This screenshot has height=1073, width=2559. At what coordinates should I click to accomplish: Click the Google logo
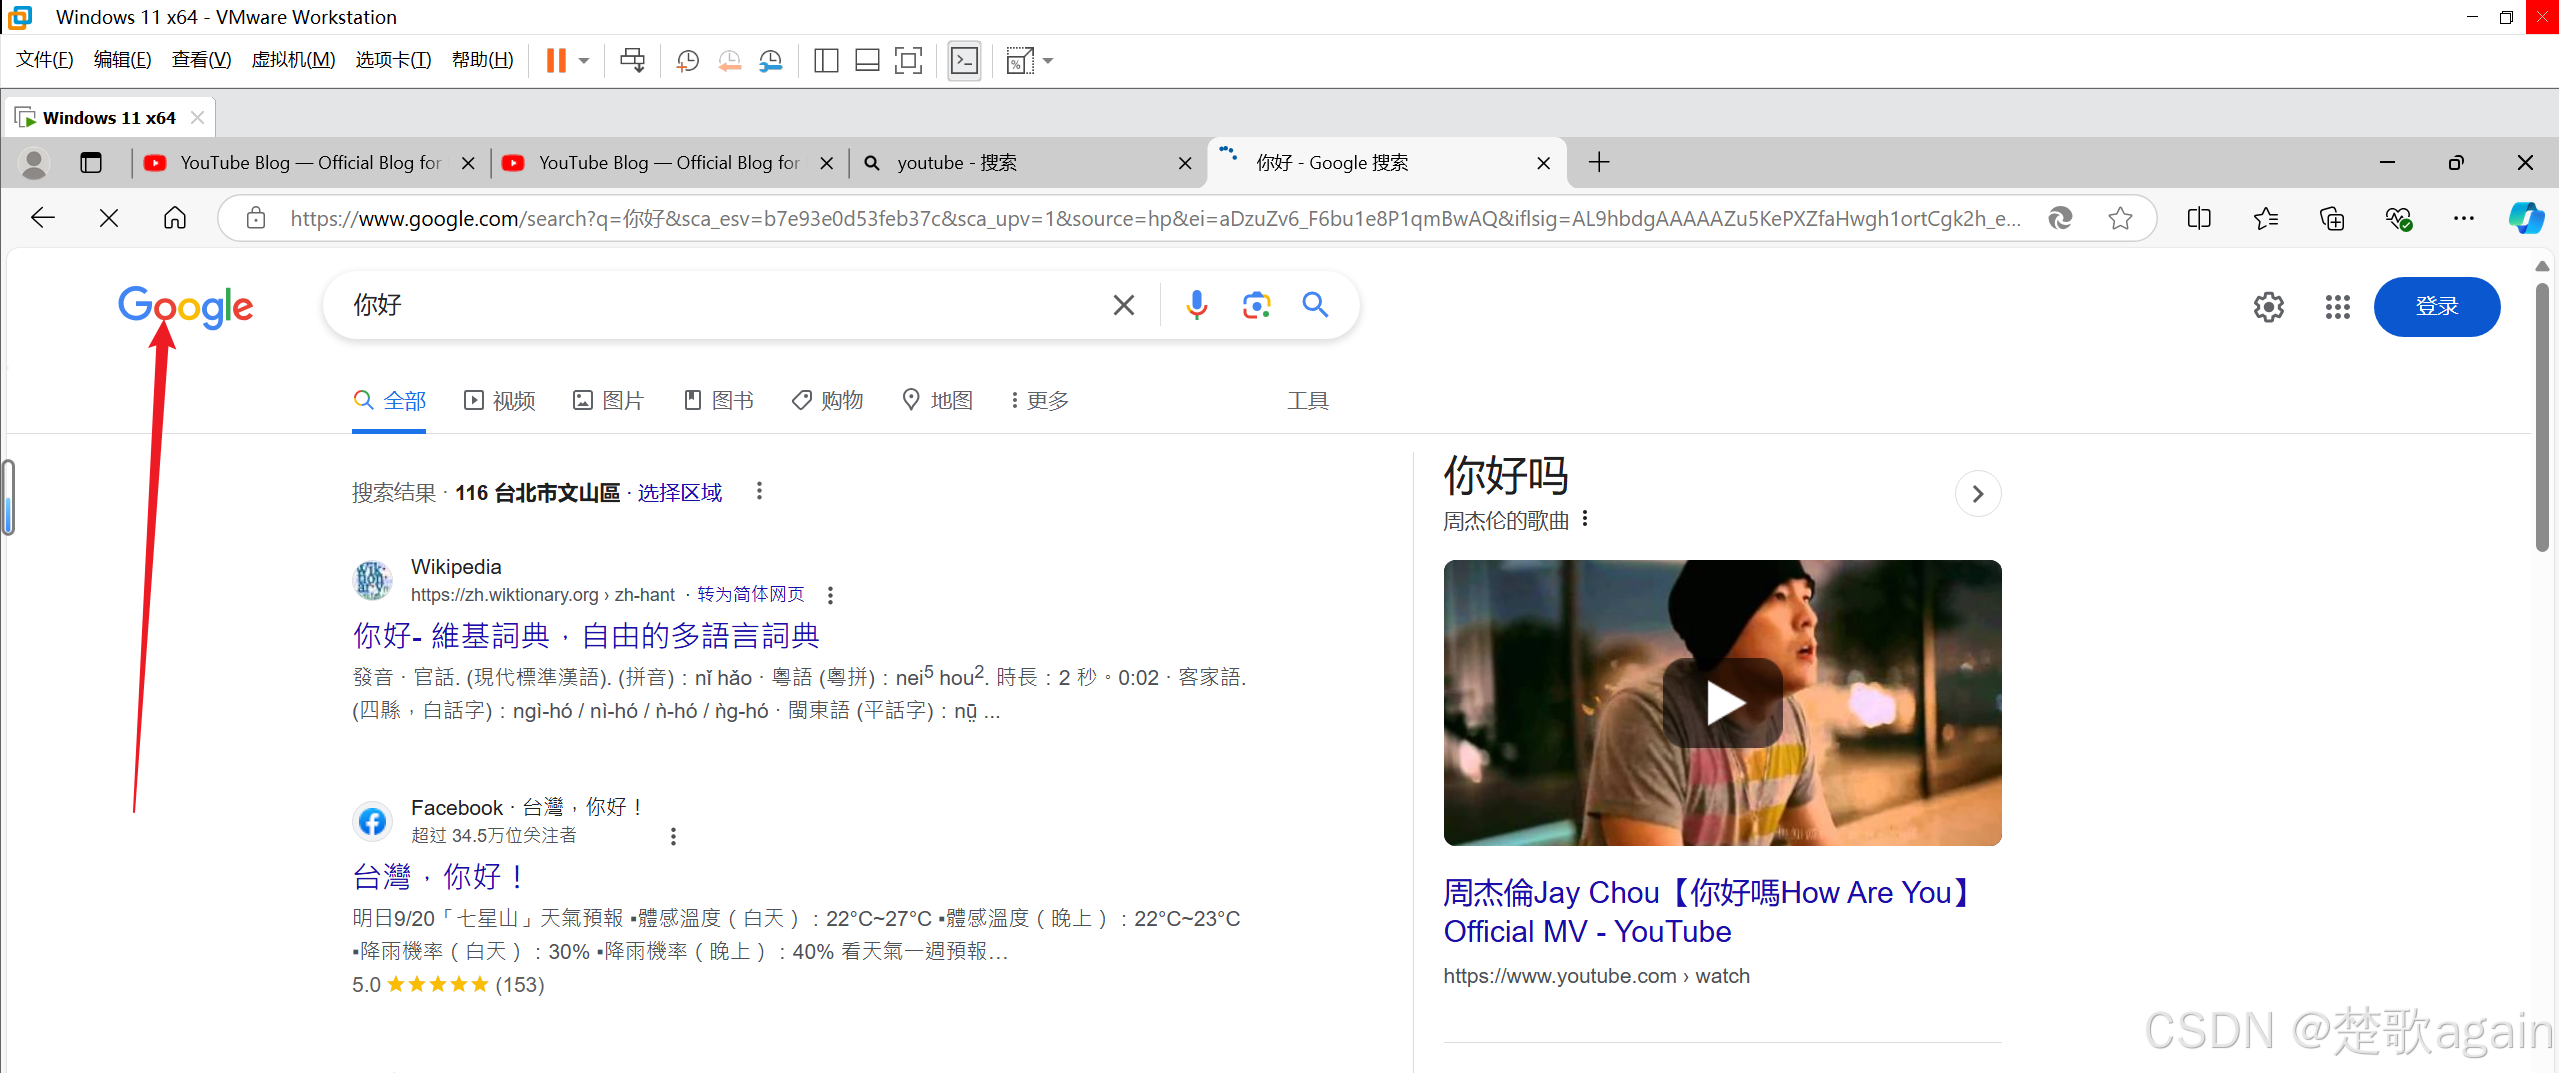[x=186, y=306]
